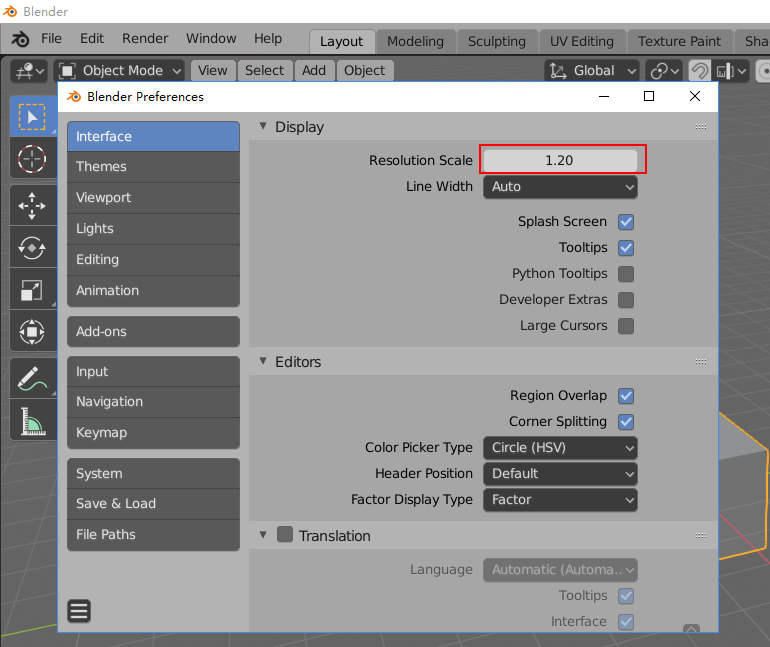Disable the Splash Screen checkbox
The width and height of the screenshot is (770, 647).
point(626,222)
